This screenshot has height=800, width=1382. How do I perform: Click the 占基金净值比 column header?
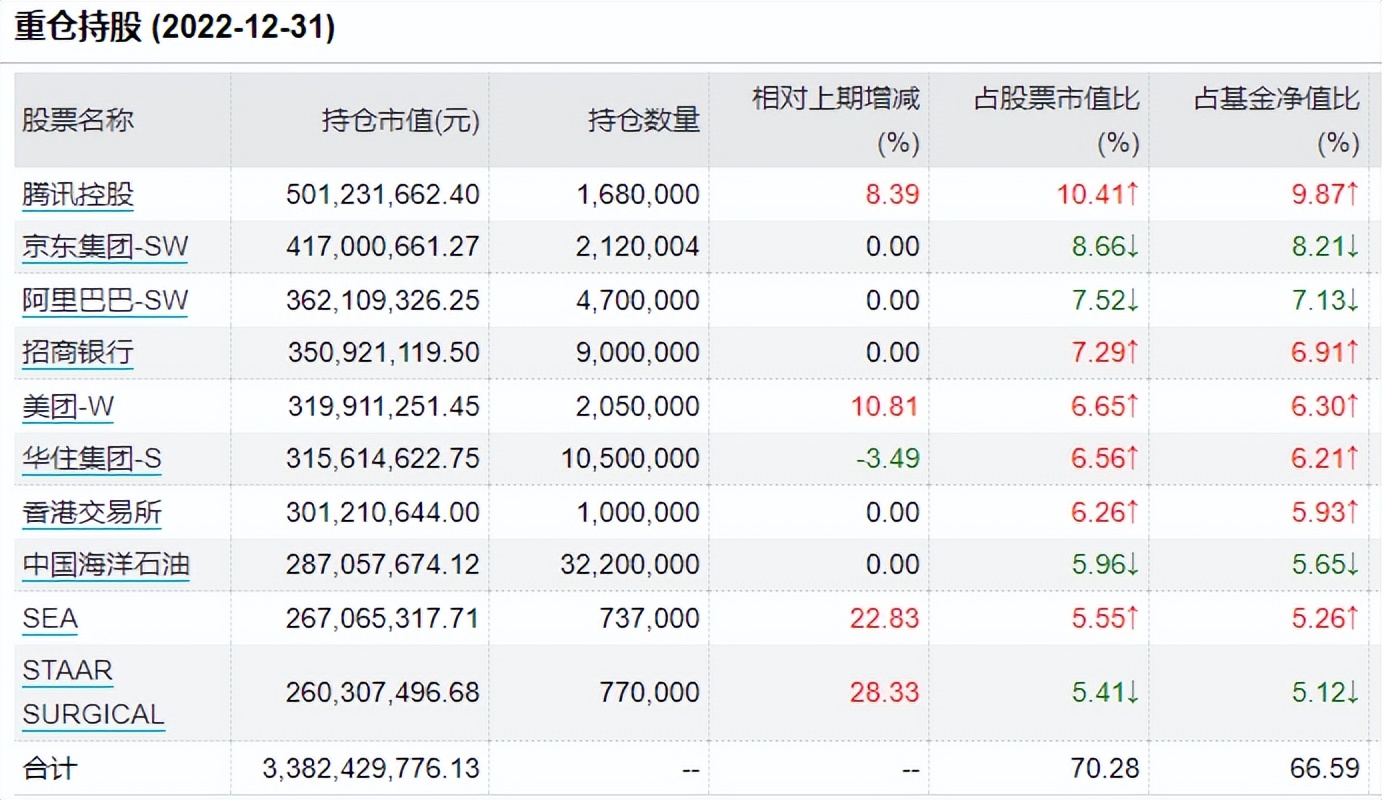[x=1276, y=99]
